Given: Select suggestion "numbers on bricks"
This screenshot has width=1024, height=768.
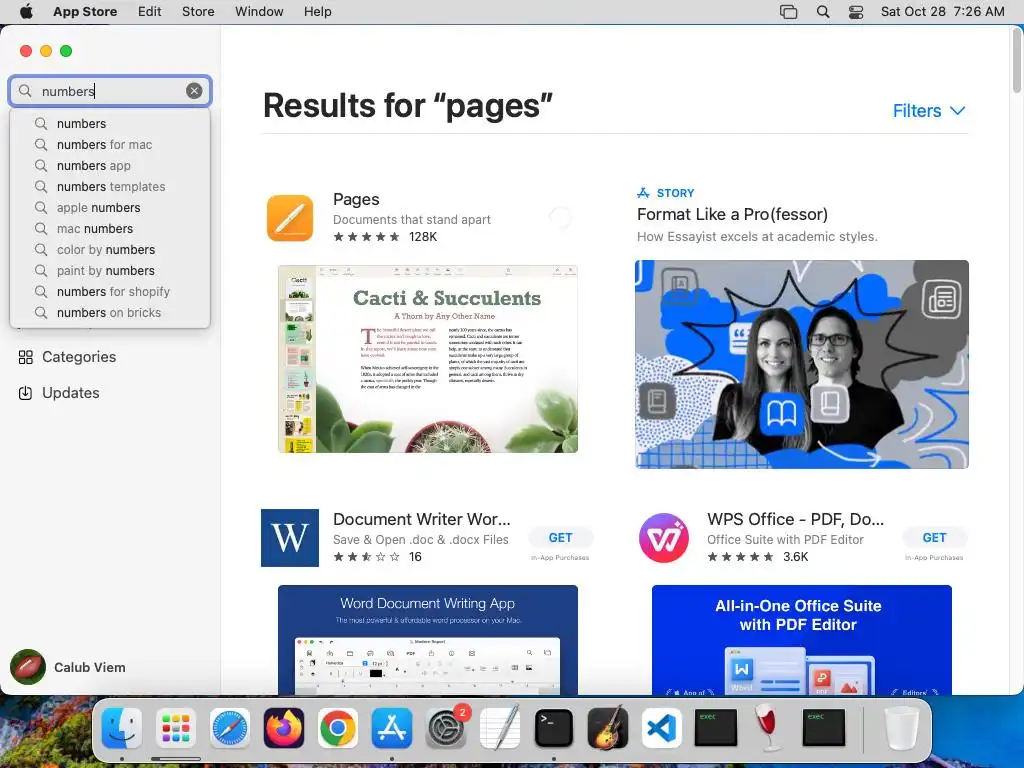Looking at the screenshot, I should tap(110, 312).
